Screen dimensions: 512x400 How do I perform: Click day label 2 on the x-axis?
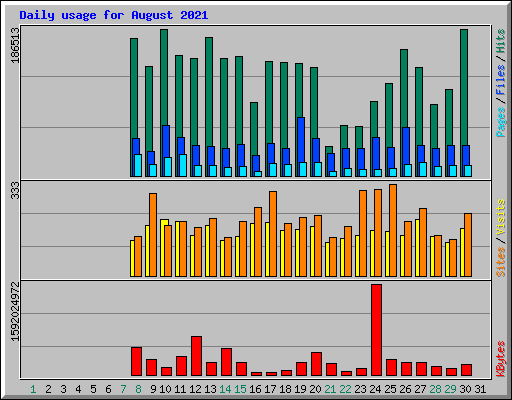(48, 389)
